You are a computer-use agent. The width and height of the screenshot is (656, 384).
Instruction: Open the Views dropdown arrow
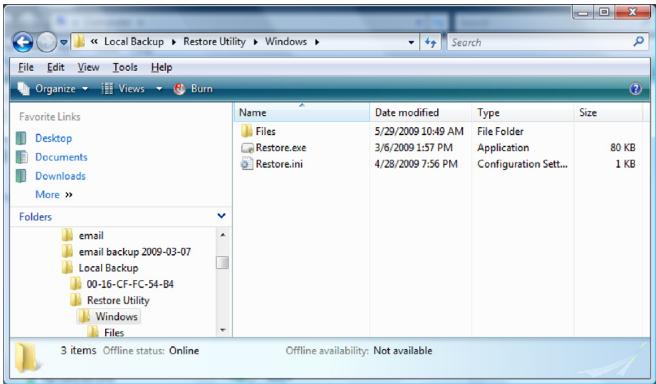(x=159, y=89)
